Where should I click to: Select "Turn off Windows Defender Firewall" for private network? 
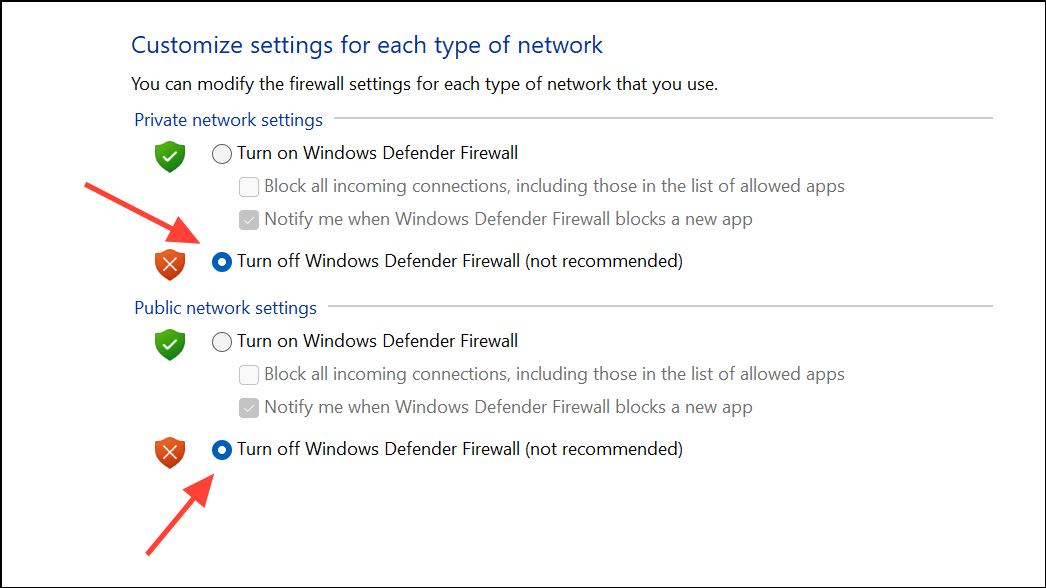(x=221, y=262)
